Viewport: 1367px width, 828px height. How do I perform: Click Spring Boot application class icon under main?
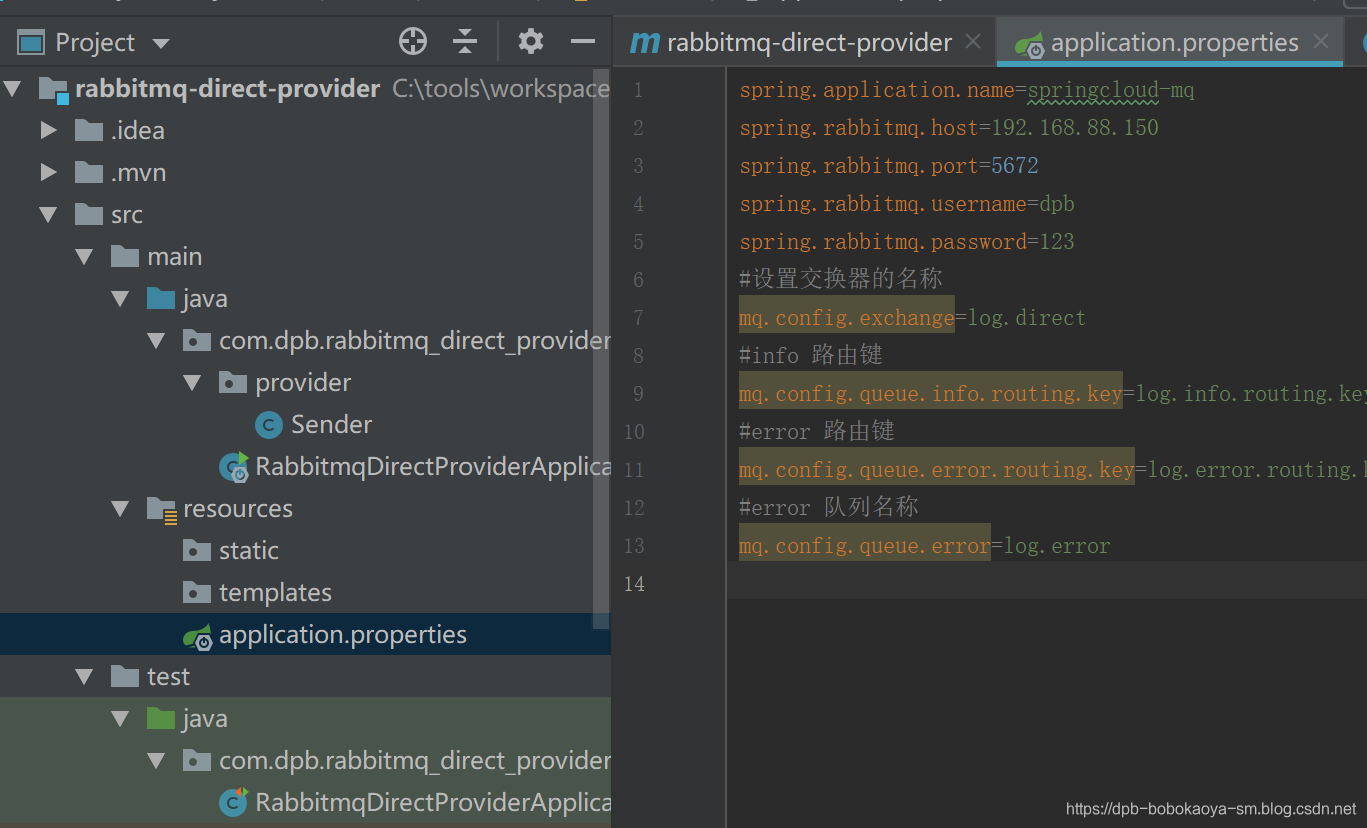(234, 466)
